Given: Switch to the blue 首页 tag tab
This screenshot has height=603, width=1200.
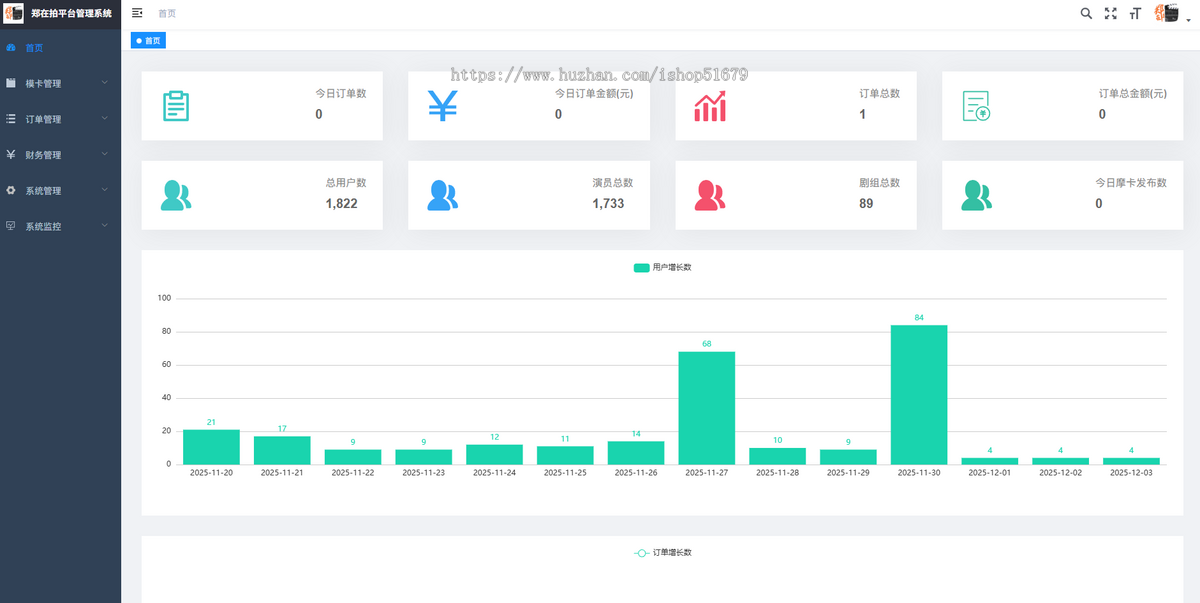Looking at the screenshot, I should coord(148,41).
